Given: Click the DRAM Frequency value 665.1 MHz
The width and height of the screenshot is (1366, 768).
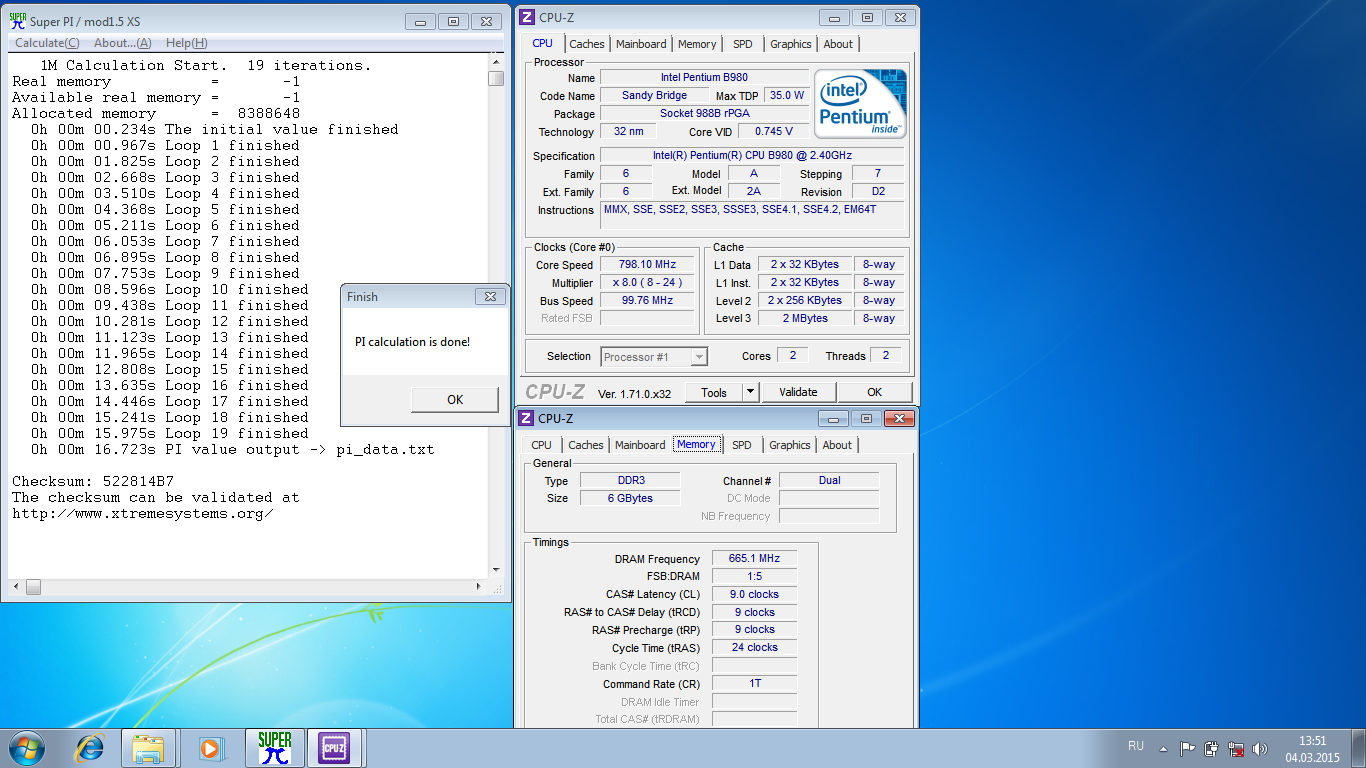Looking at the screenshot, I should [754, 558].
